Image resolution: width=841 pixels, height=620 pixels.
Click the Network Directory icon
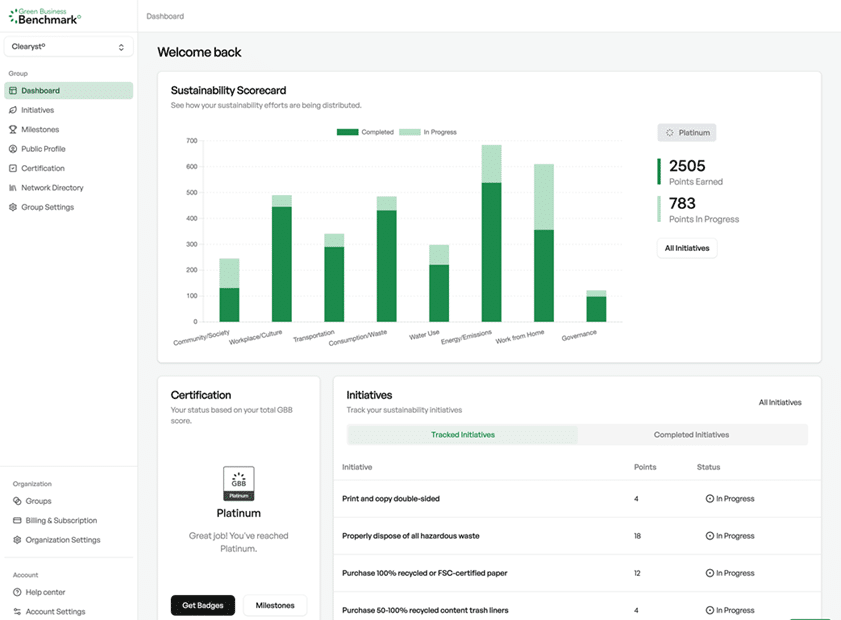coord(13,188)
